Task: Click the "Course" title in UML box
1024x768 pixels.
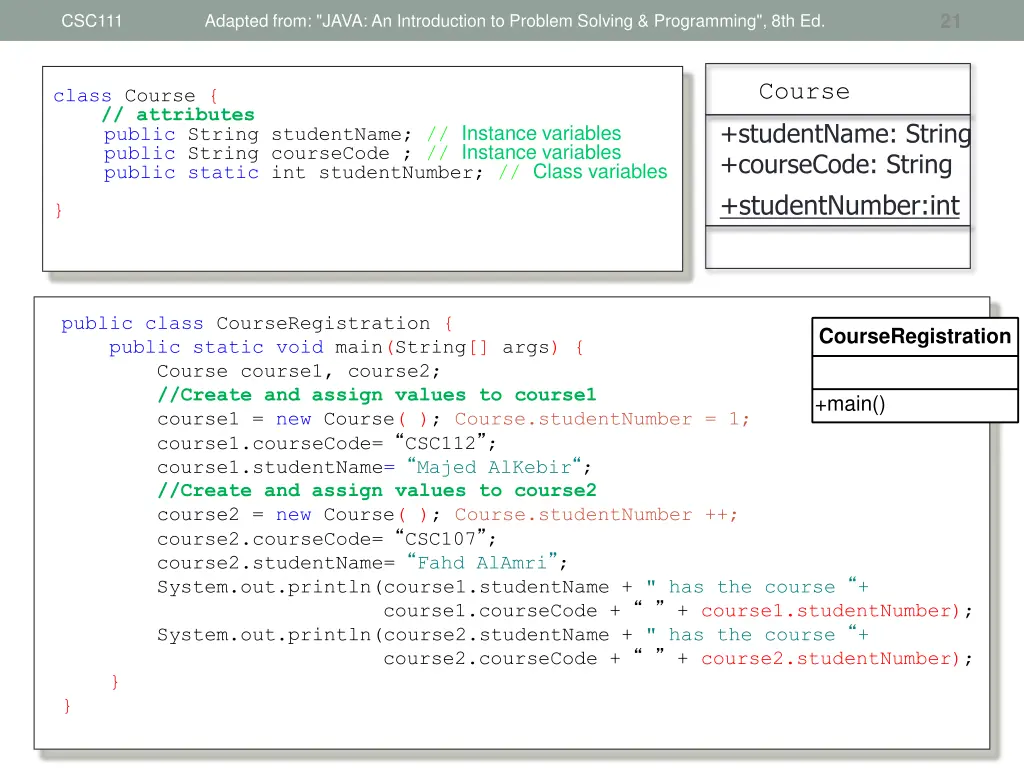Action: 804,91
